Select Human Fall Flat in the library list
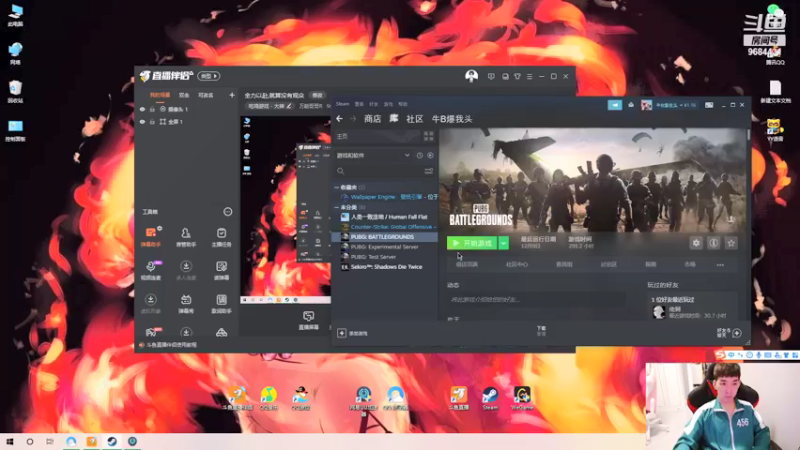The width and height of the screenshot is (800, 450). 385,217
